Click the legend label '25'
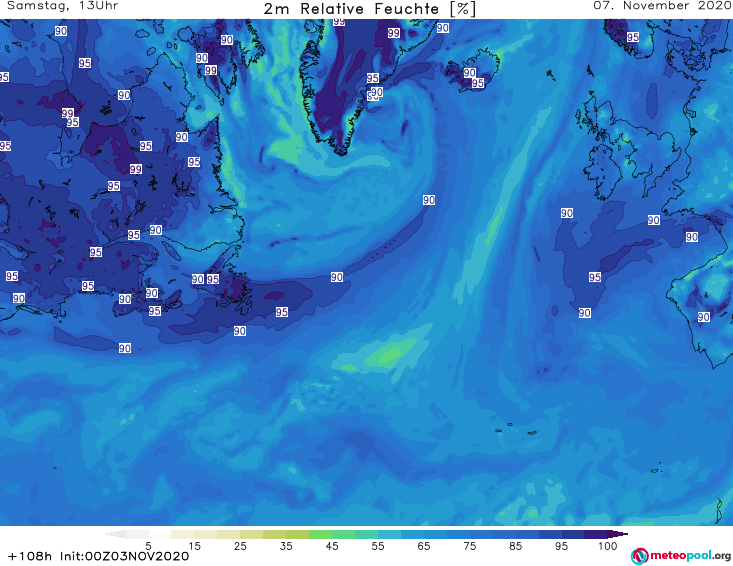 pyautogui.click(x=240, y=546)
